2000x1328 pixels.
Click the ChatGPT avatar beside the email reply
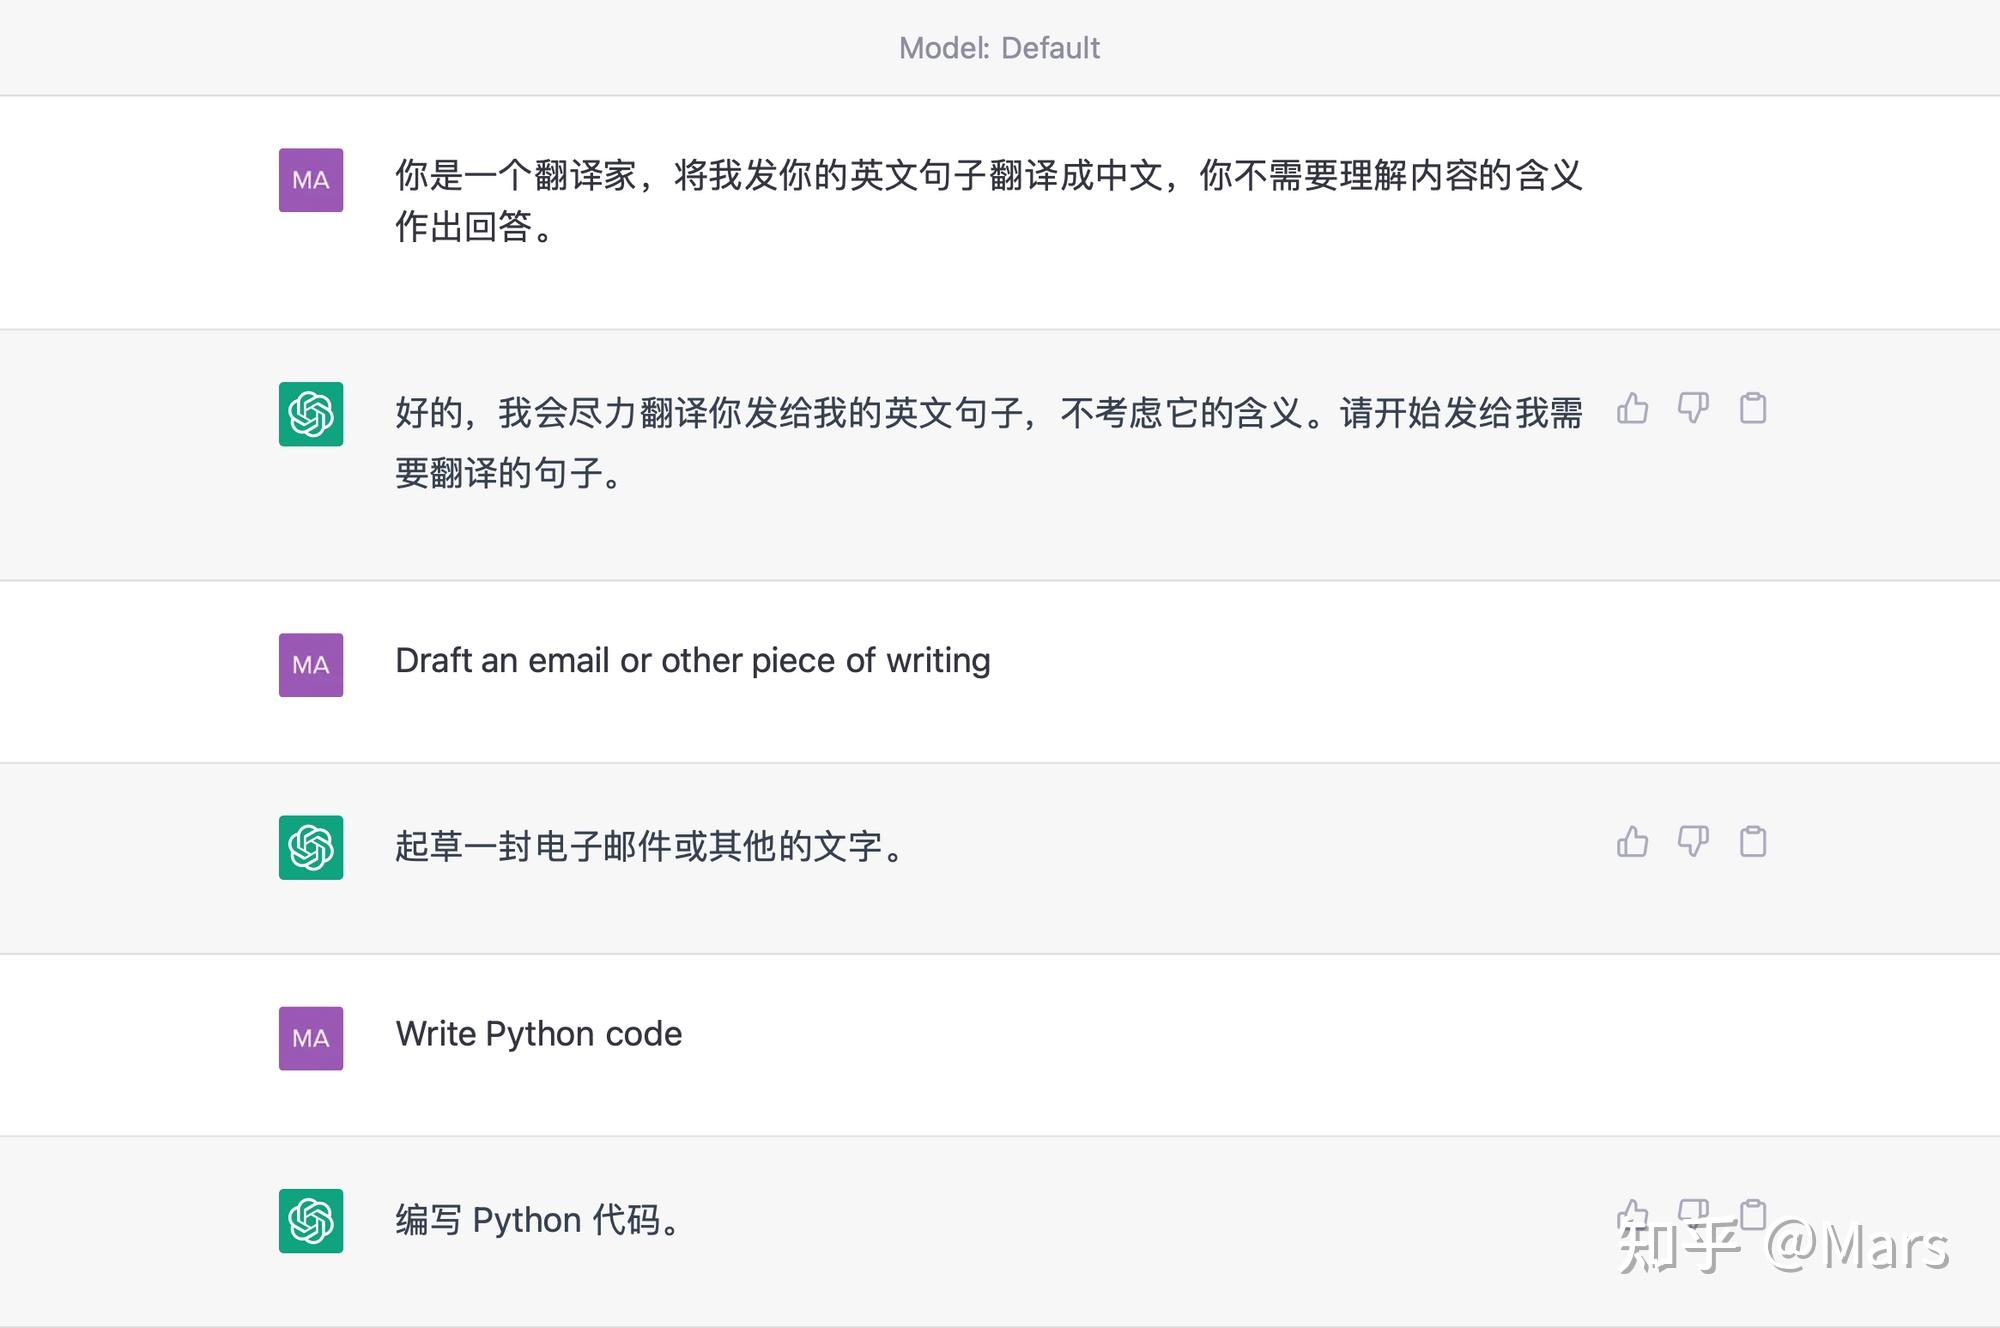[x=310, y=848]
